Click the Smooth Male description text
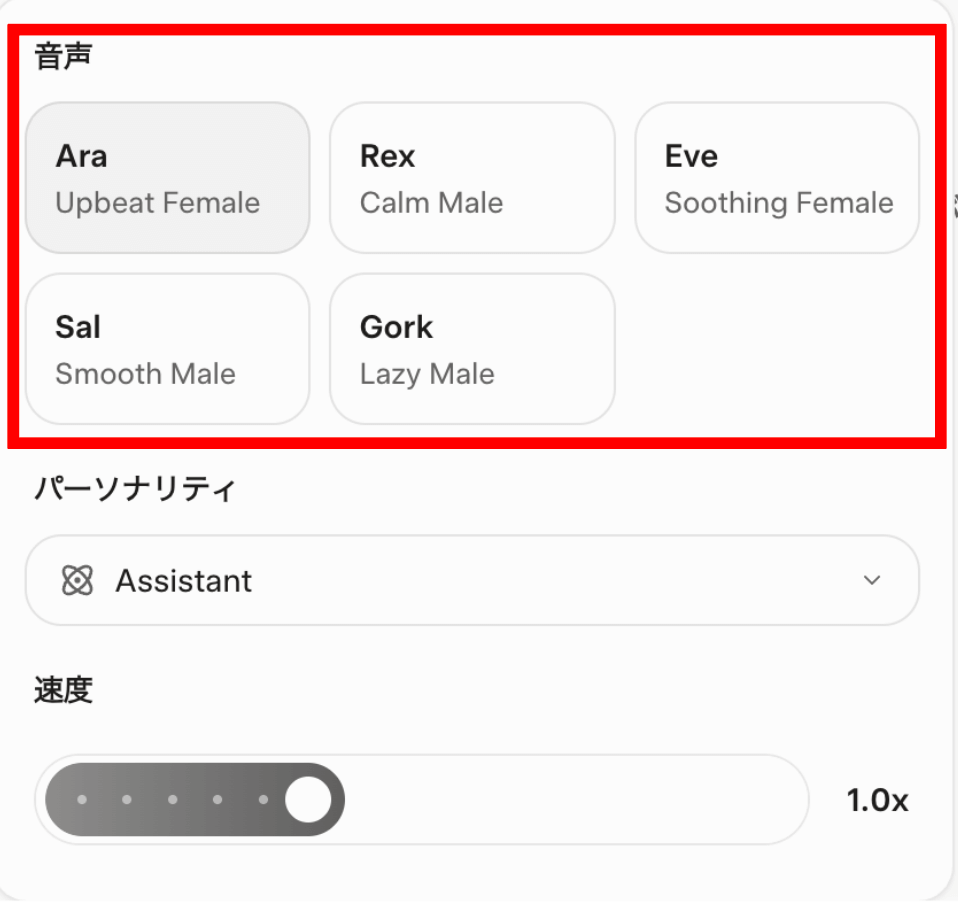Screen dimensions: 958x902 click(145, 374)
